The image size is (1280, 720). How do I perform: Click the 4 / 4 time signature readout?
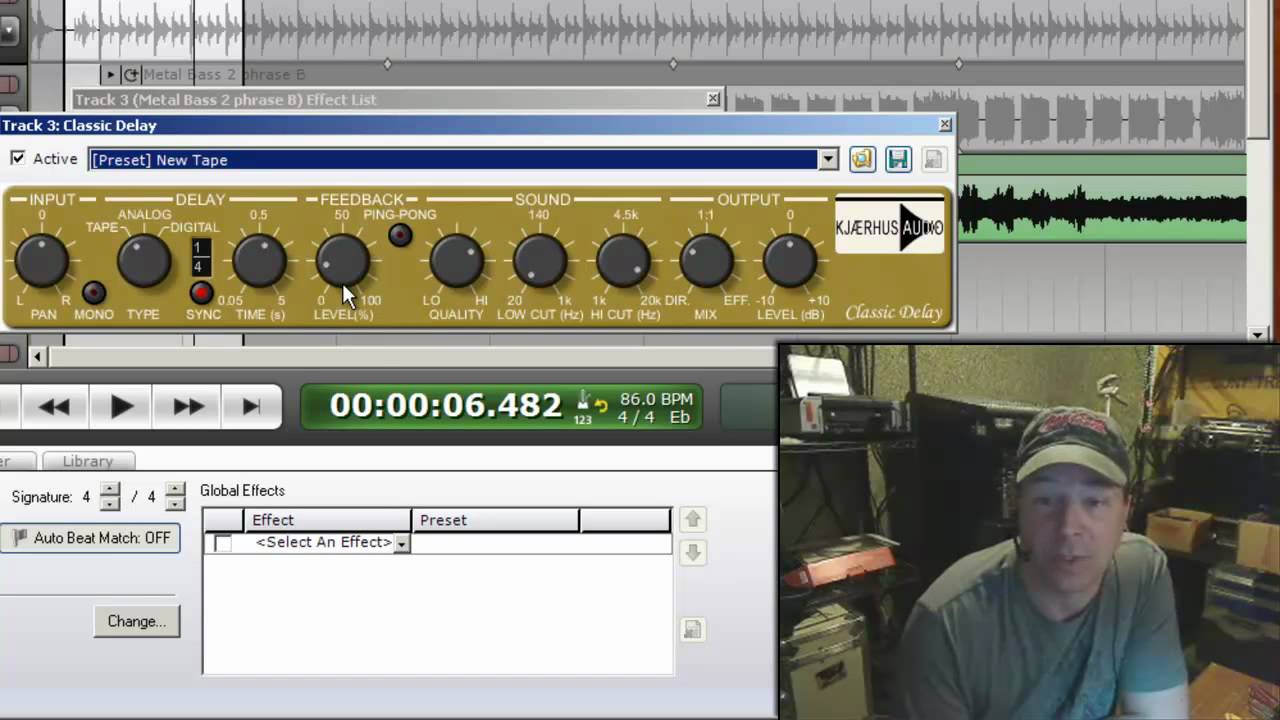pyautogui.click(x=636, y=417)
